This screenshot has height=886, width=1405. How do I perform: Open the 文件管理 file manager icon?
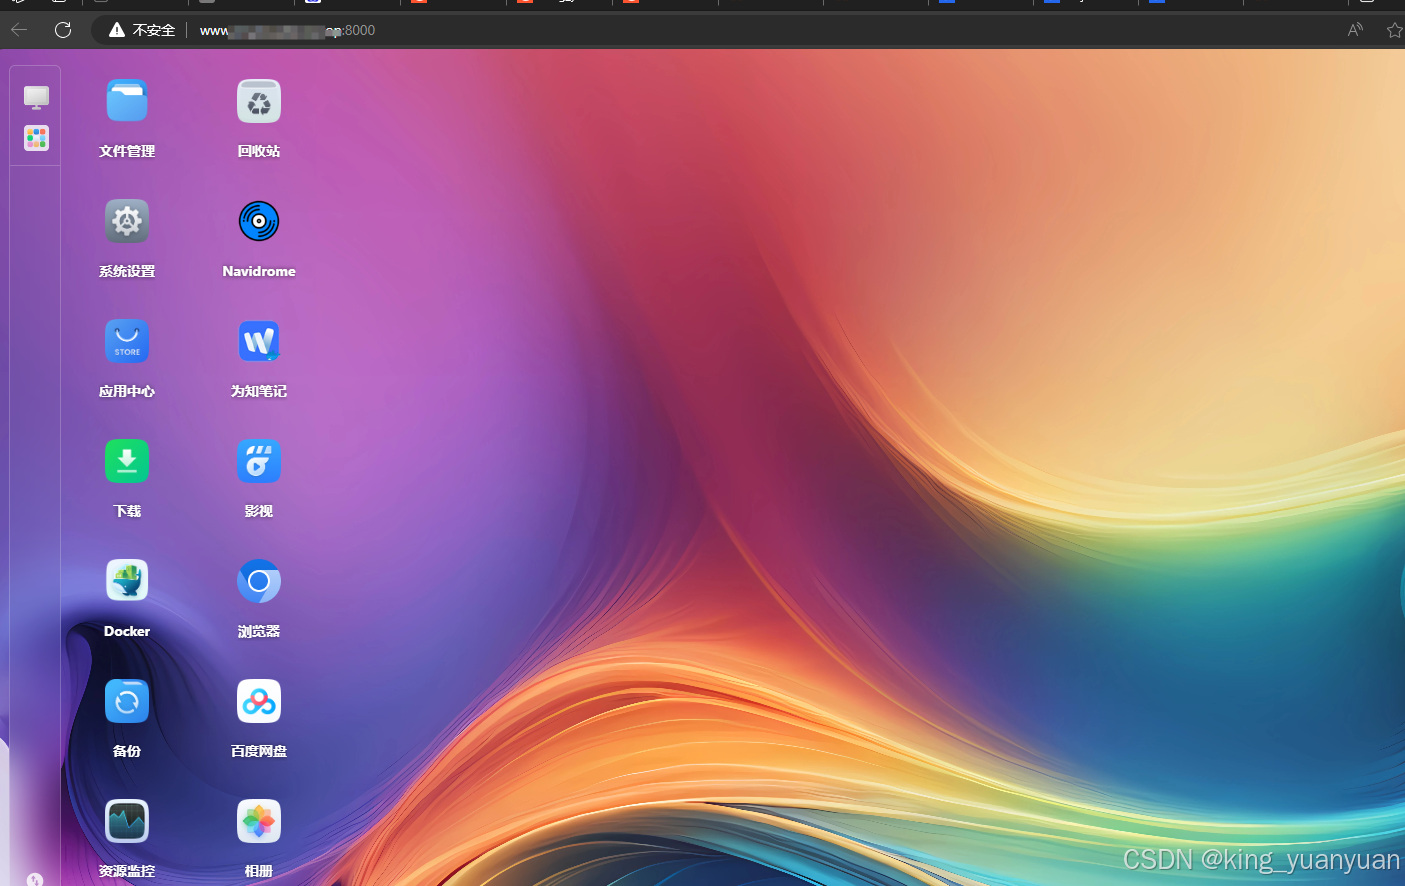point(127,102)
